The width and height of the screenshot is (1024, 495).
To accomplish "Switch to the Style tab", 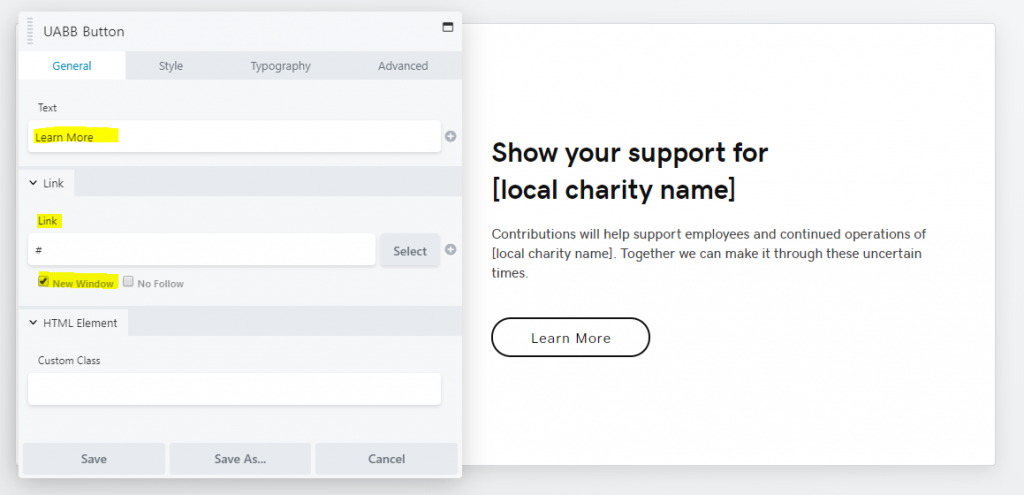I will click(x=170, y=66).
